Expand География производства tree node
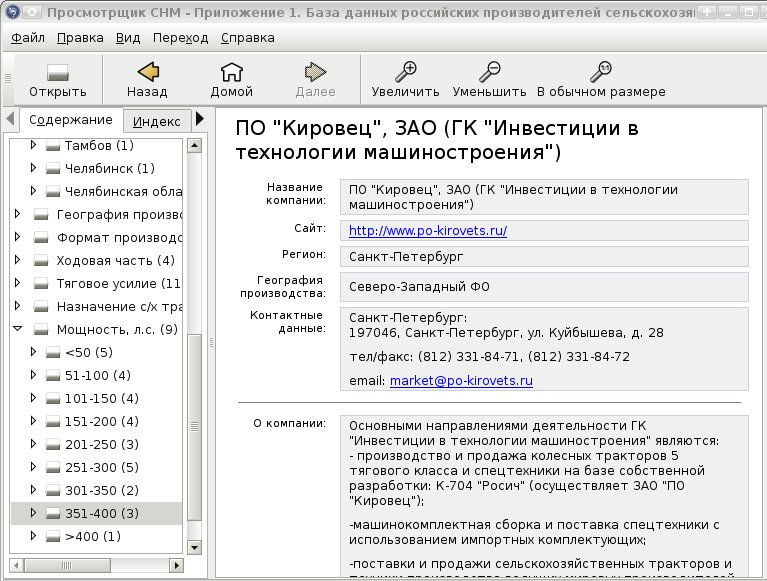The width and height of the screenshot is (767, 581). tap(18, 214)
